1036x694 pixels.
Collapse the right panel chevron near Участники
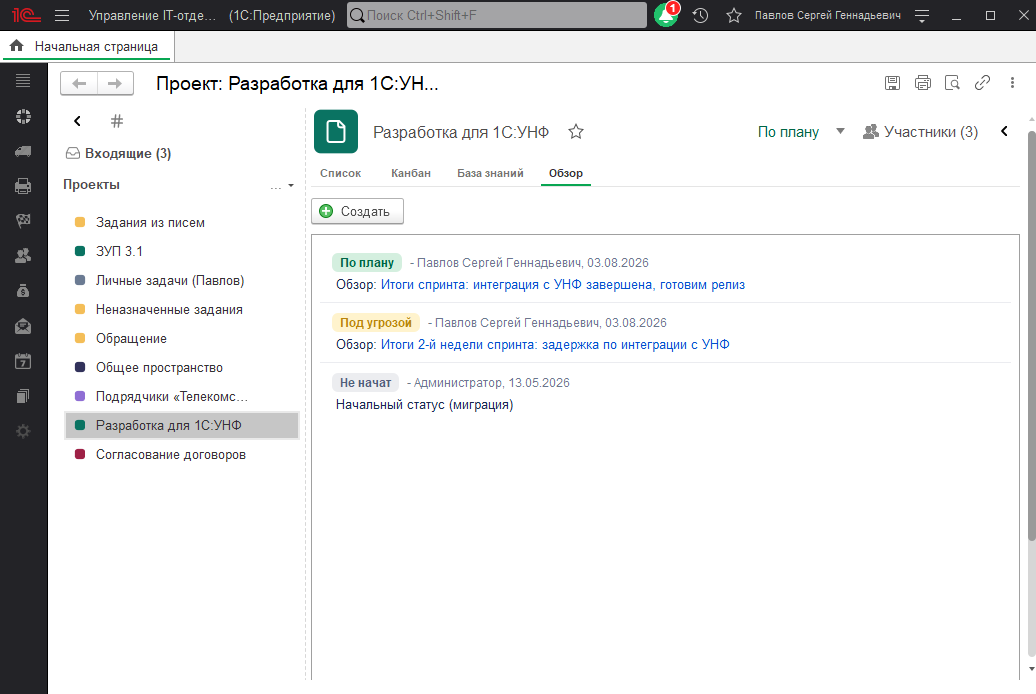click(x=1004, y=132)
